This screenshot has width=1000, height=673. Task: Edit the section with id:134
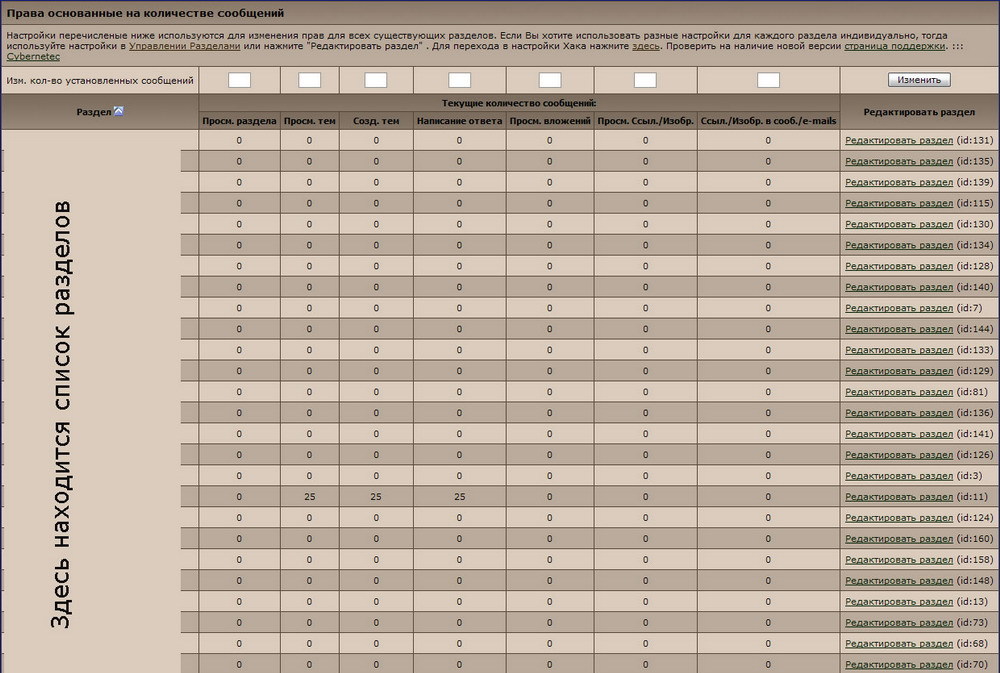click(899, 246)
